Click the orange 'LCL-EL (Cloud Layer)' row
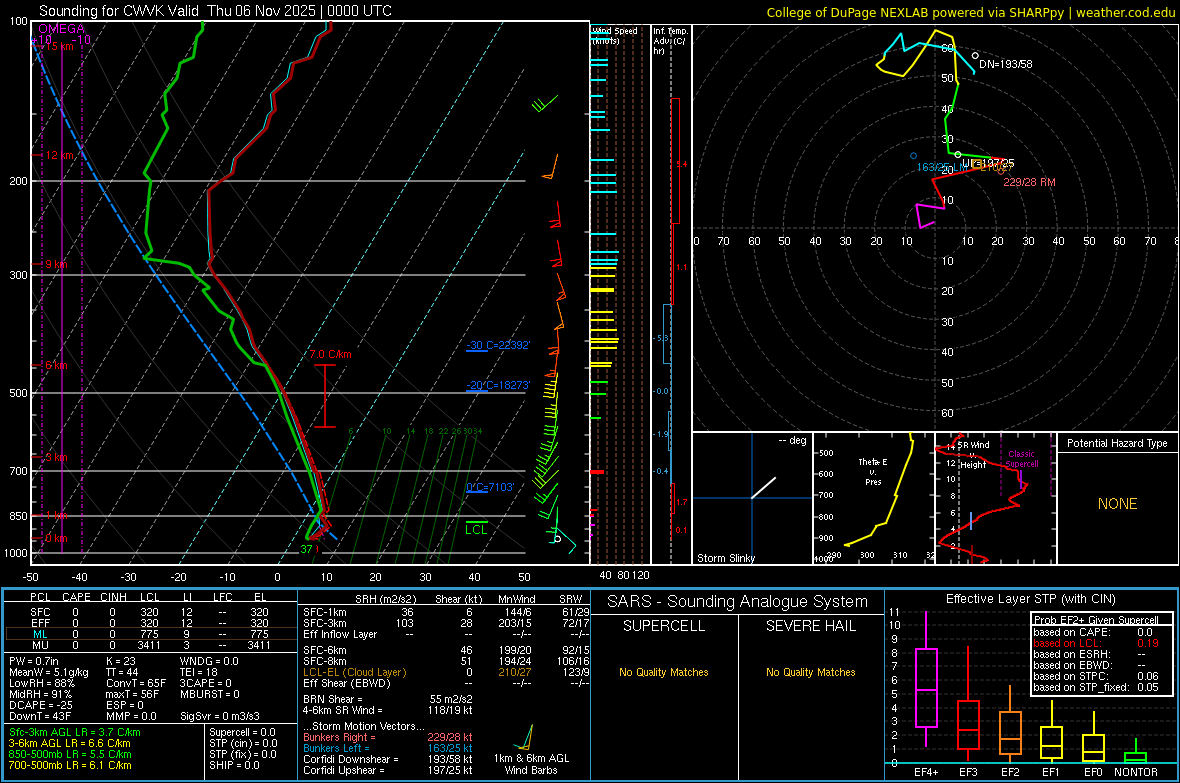Screen dimensions: 1180x783 446,672
